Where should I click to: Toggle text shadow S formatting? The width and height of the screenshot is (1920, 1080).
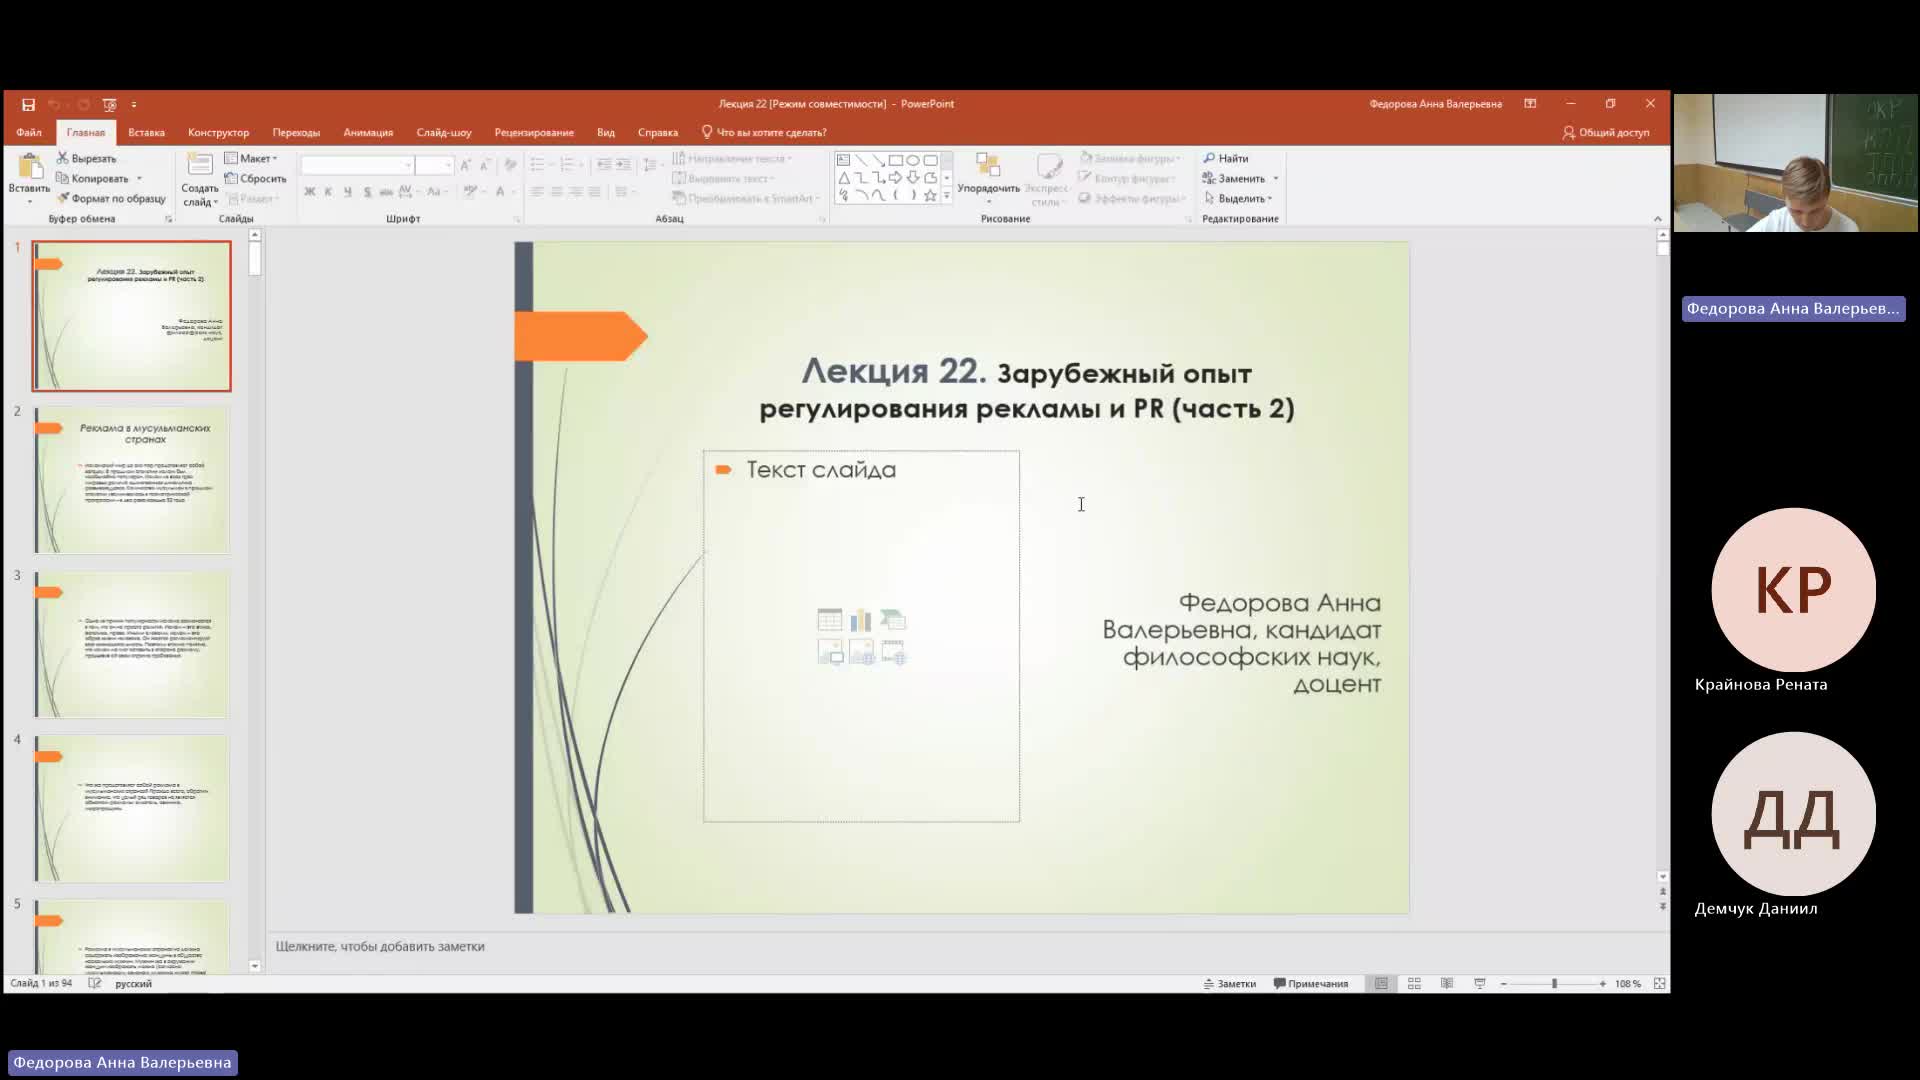click(x=367, y=191)
